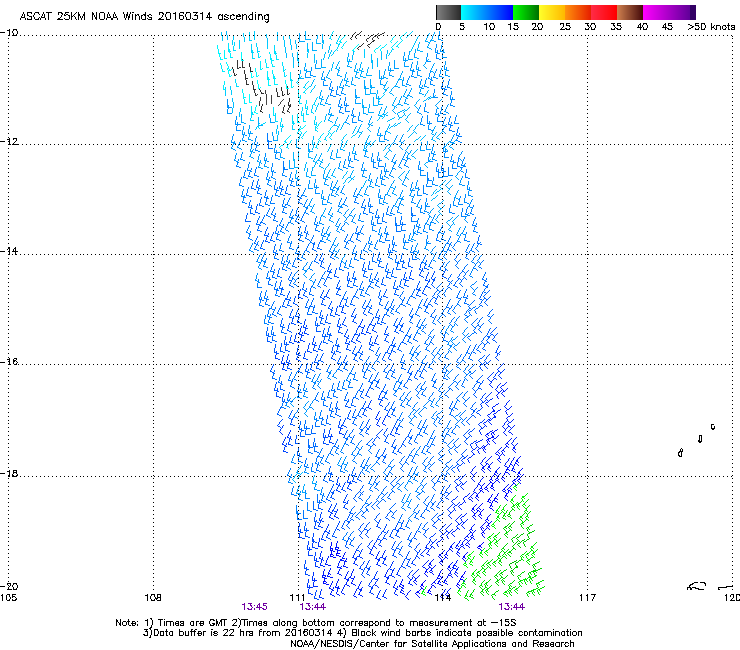Click the cyan 5-10 knots color segment
The height and width of the screenshot is (650, 740).
[474, 12]
